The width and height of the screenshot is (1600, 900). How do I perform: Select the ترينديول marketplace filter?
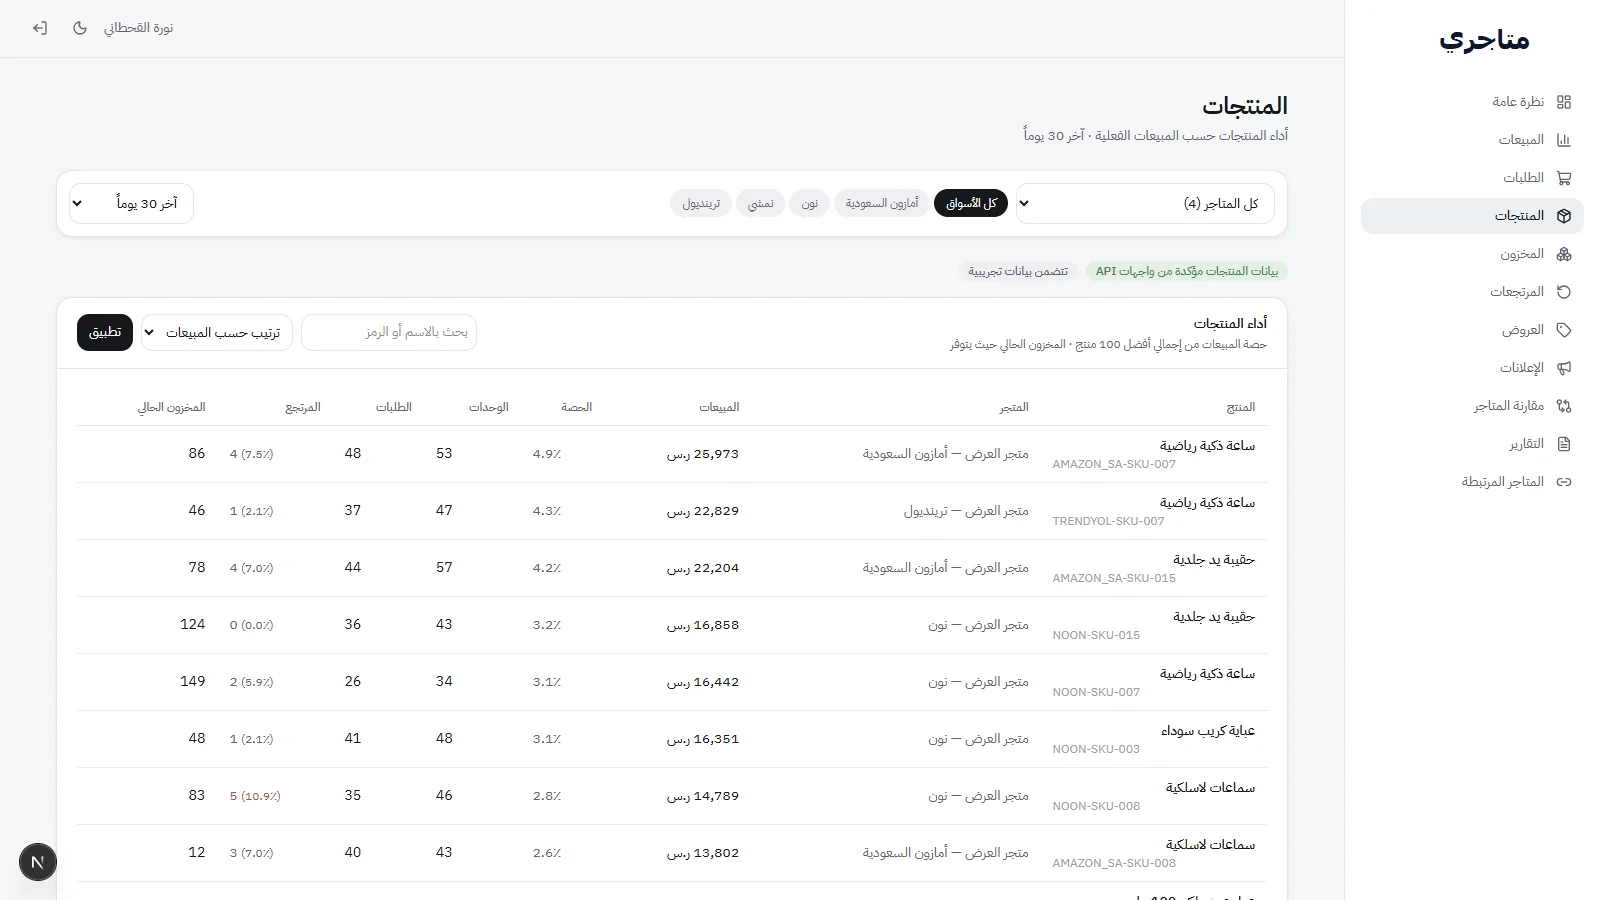tap(701, 203)
